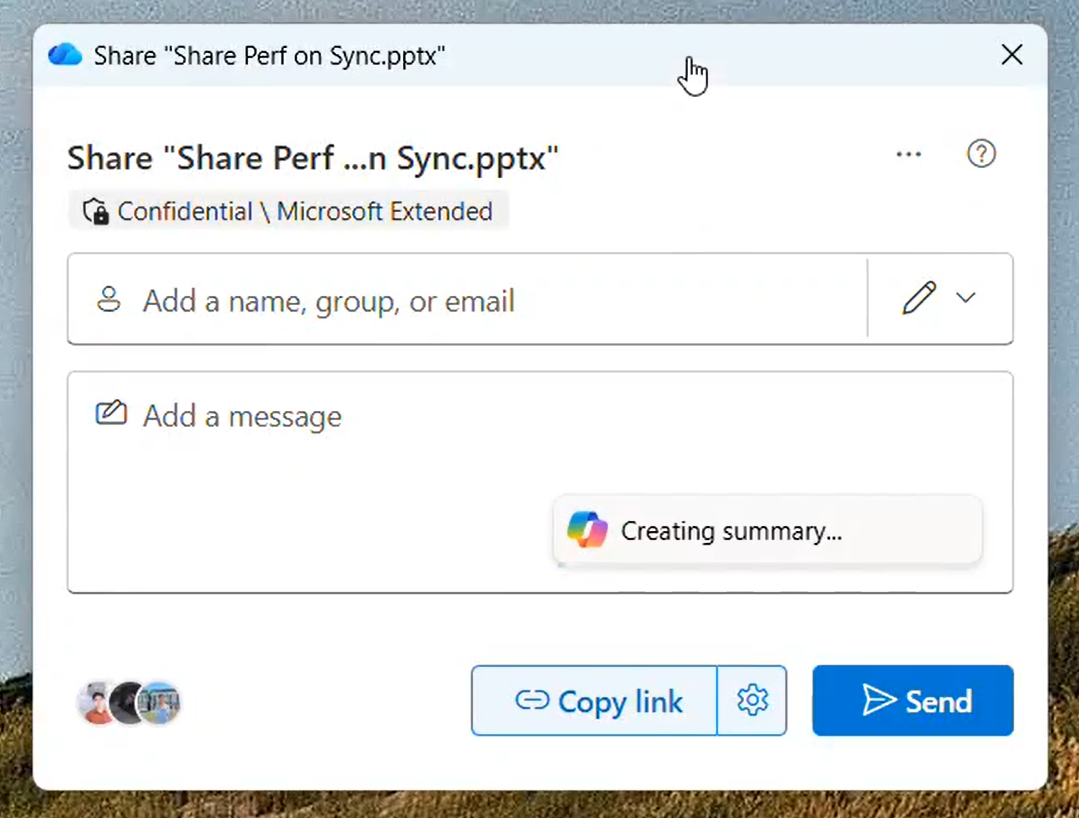This screenshot has width=1079, height=818.
Task: Select the pencil edit-permission icon
Action: [919, 298]
